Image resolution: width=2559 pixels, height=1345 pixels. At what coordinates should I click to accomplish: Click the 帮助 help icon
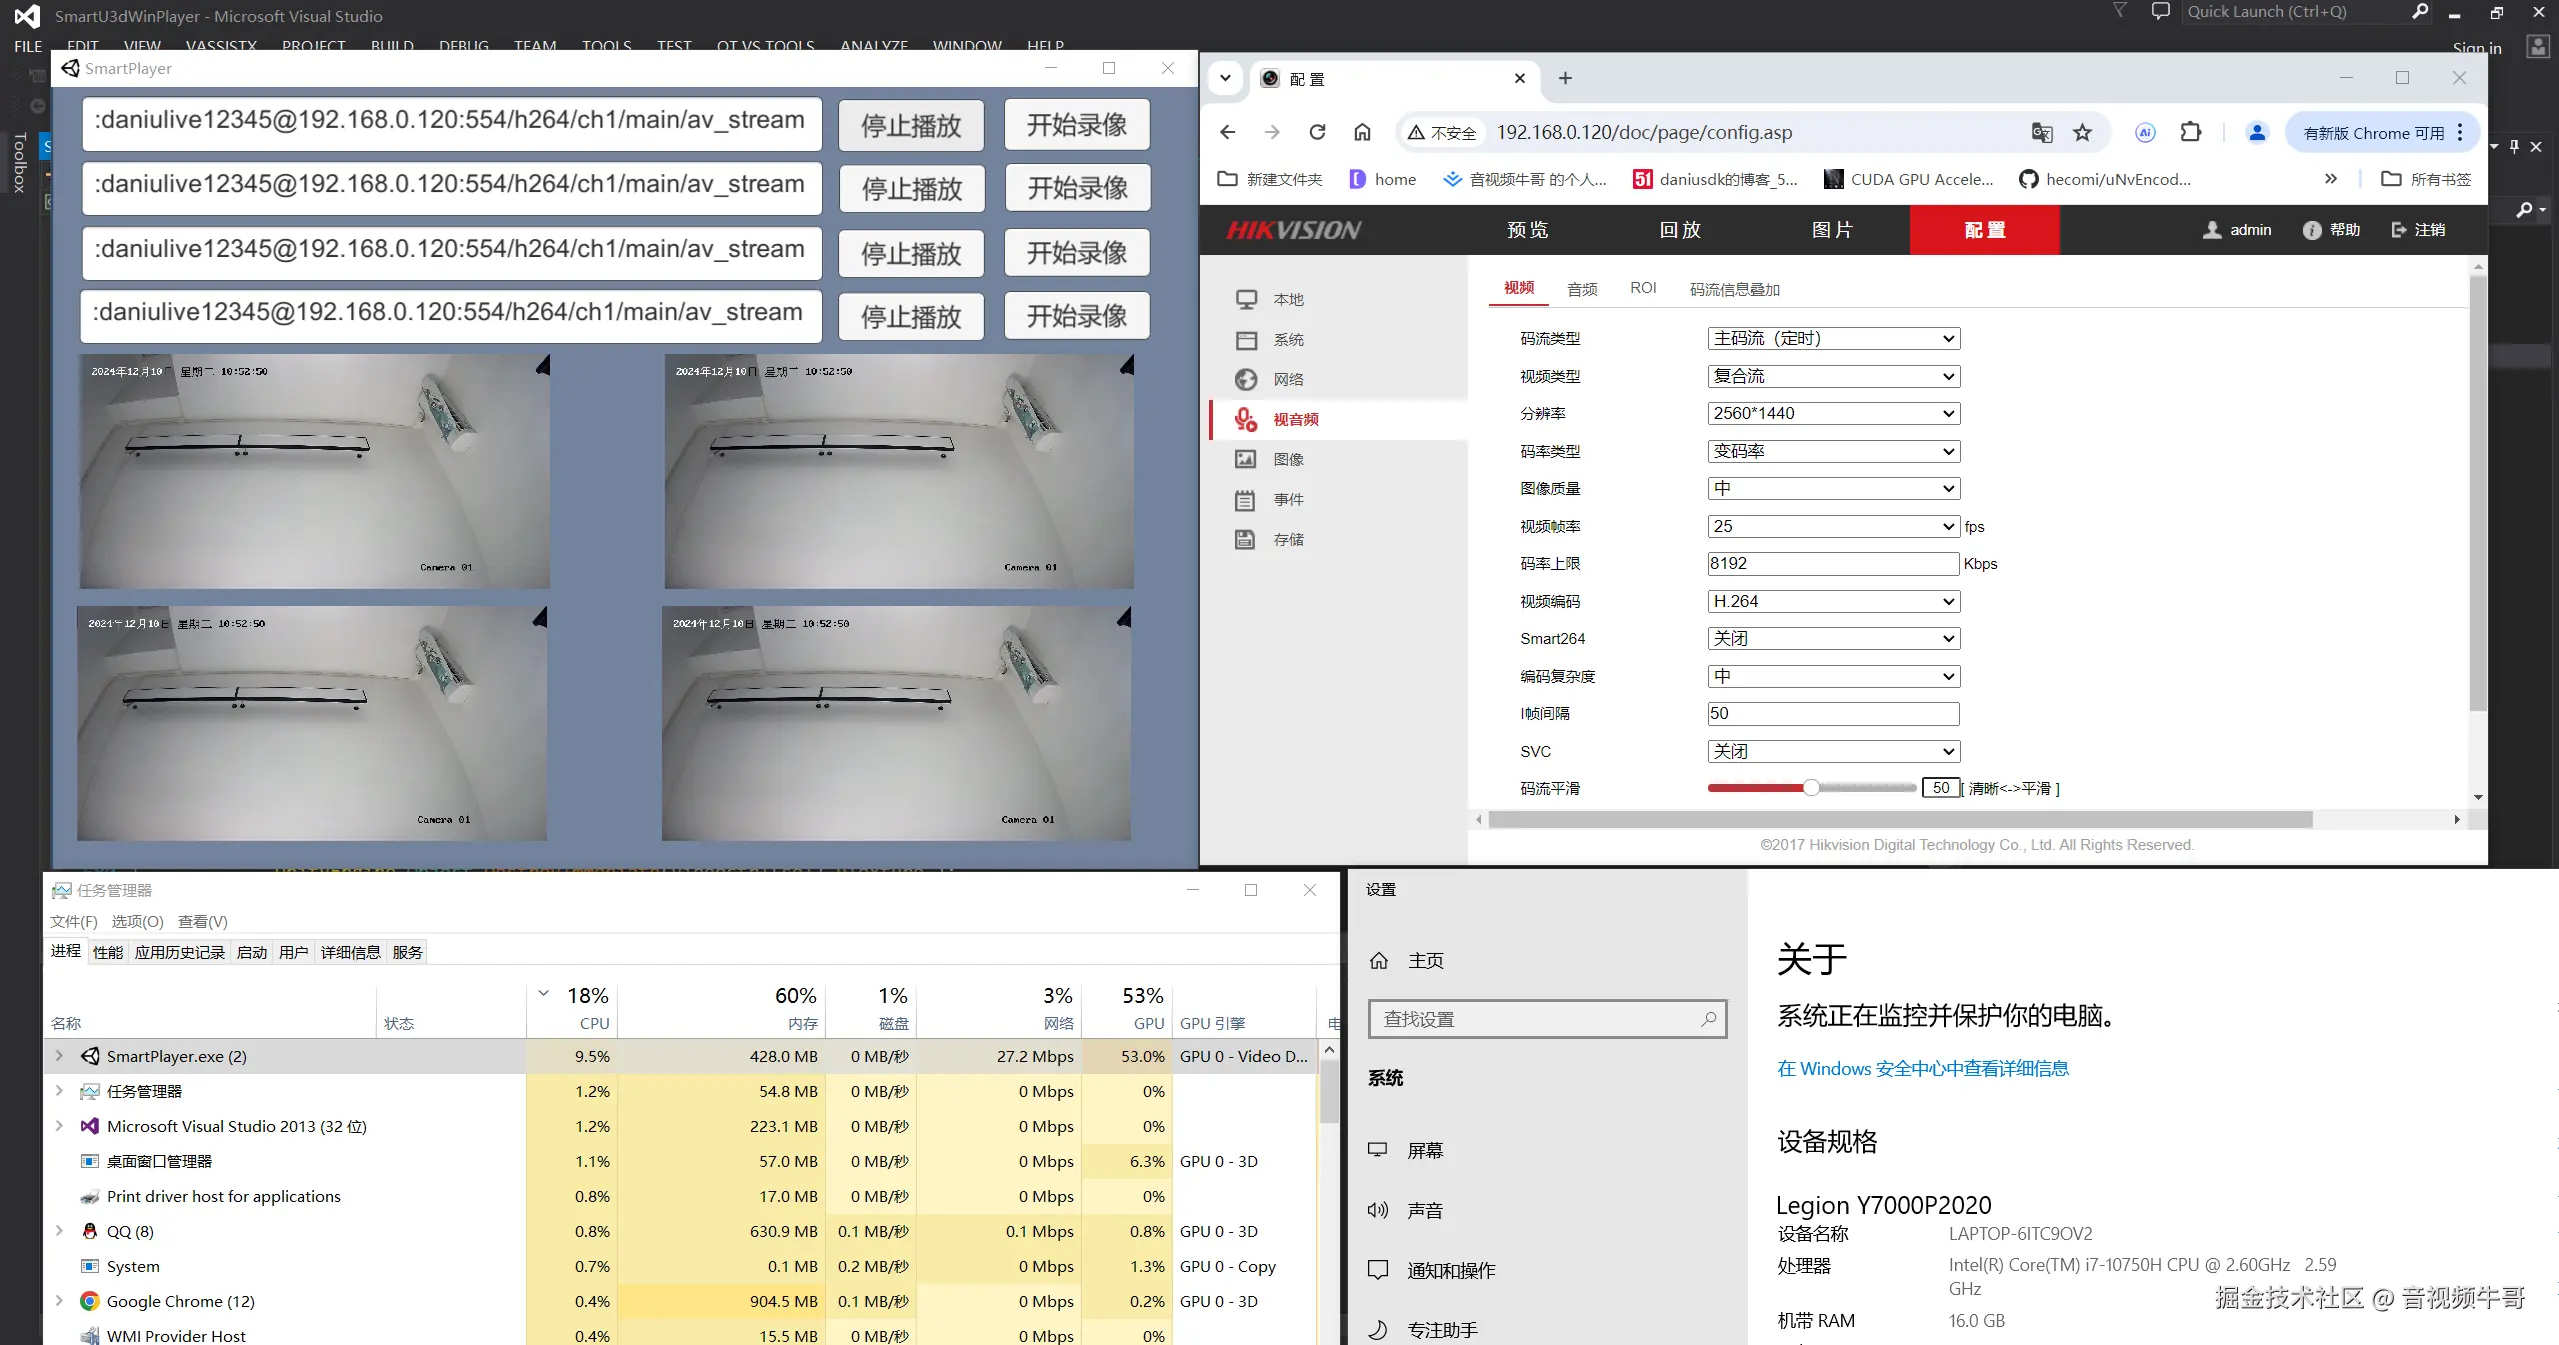pyautogui.click(x=2312, y=230)
